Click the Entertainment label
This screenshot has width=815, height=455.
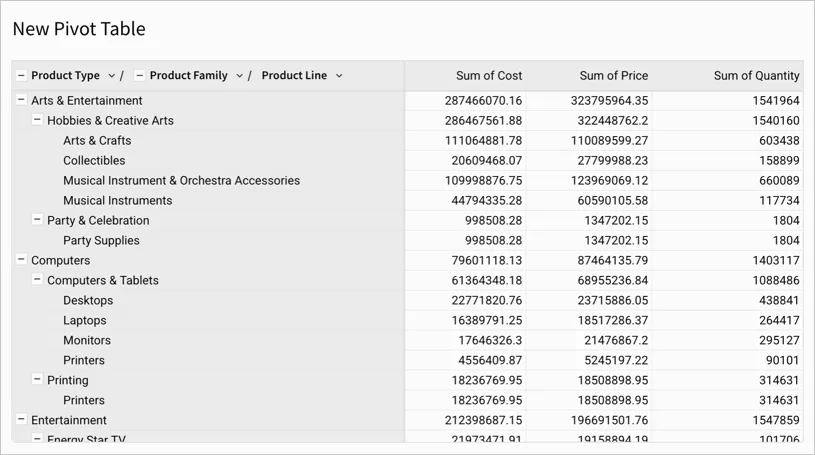pos(69,420)
